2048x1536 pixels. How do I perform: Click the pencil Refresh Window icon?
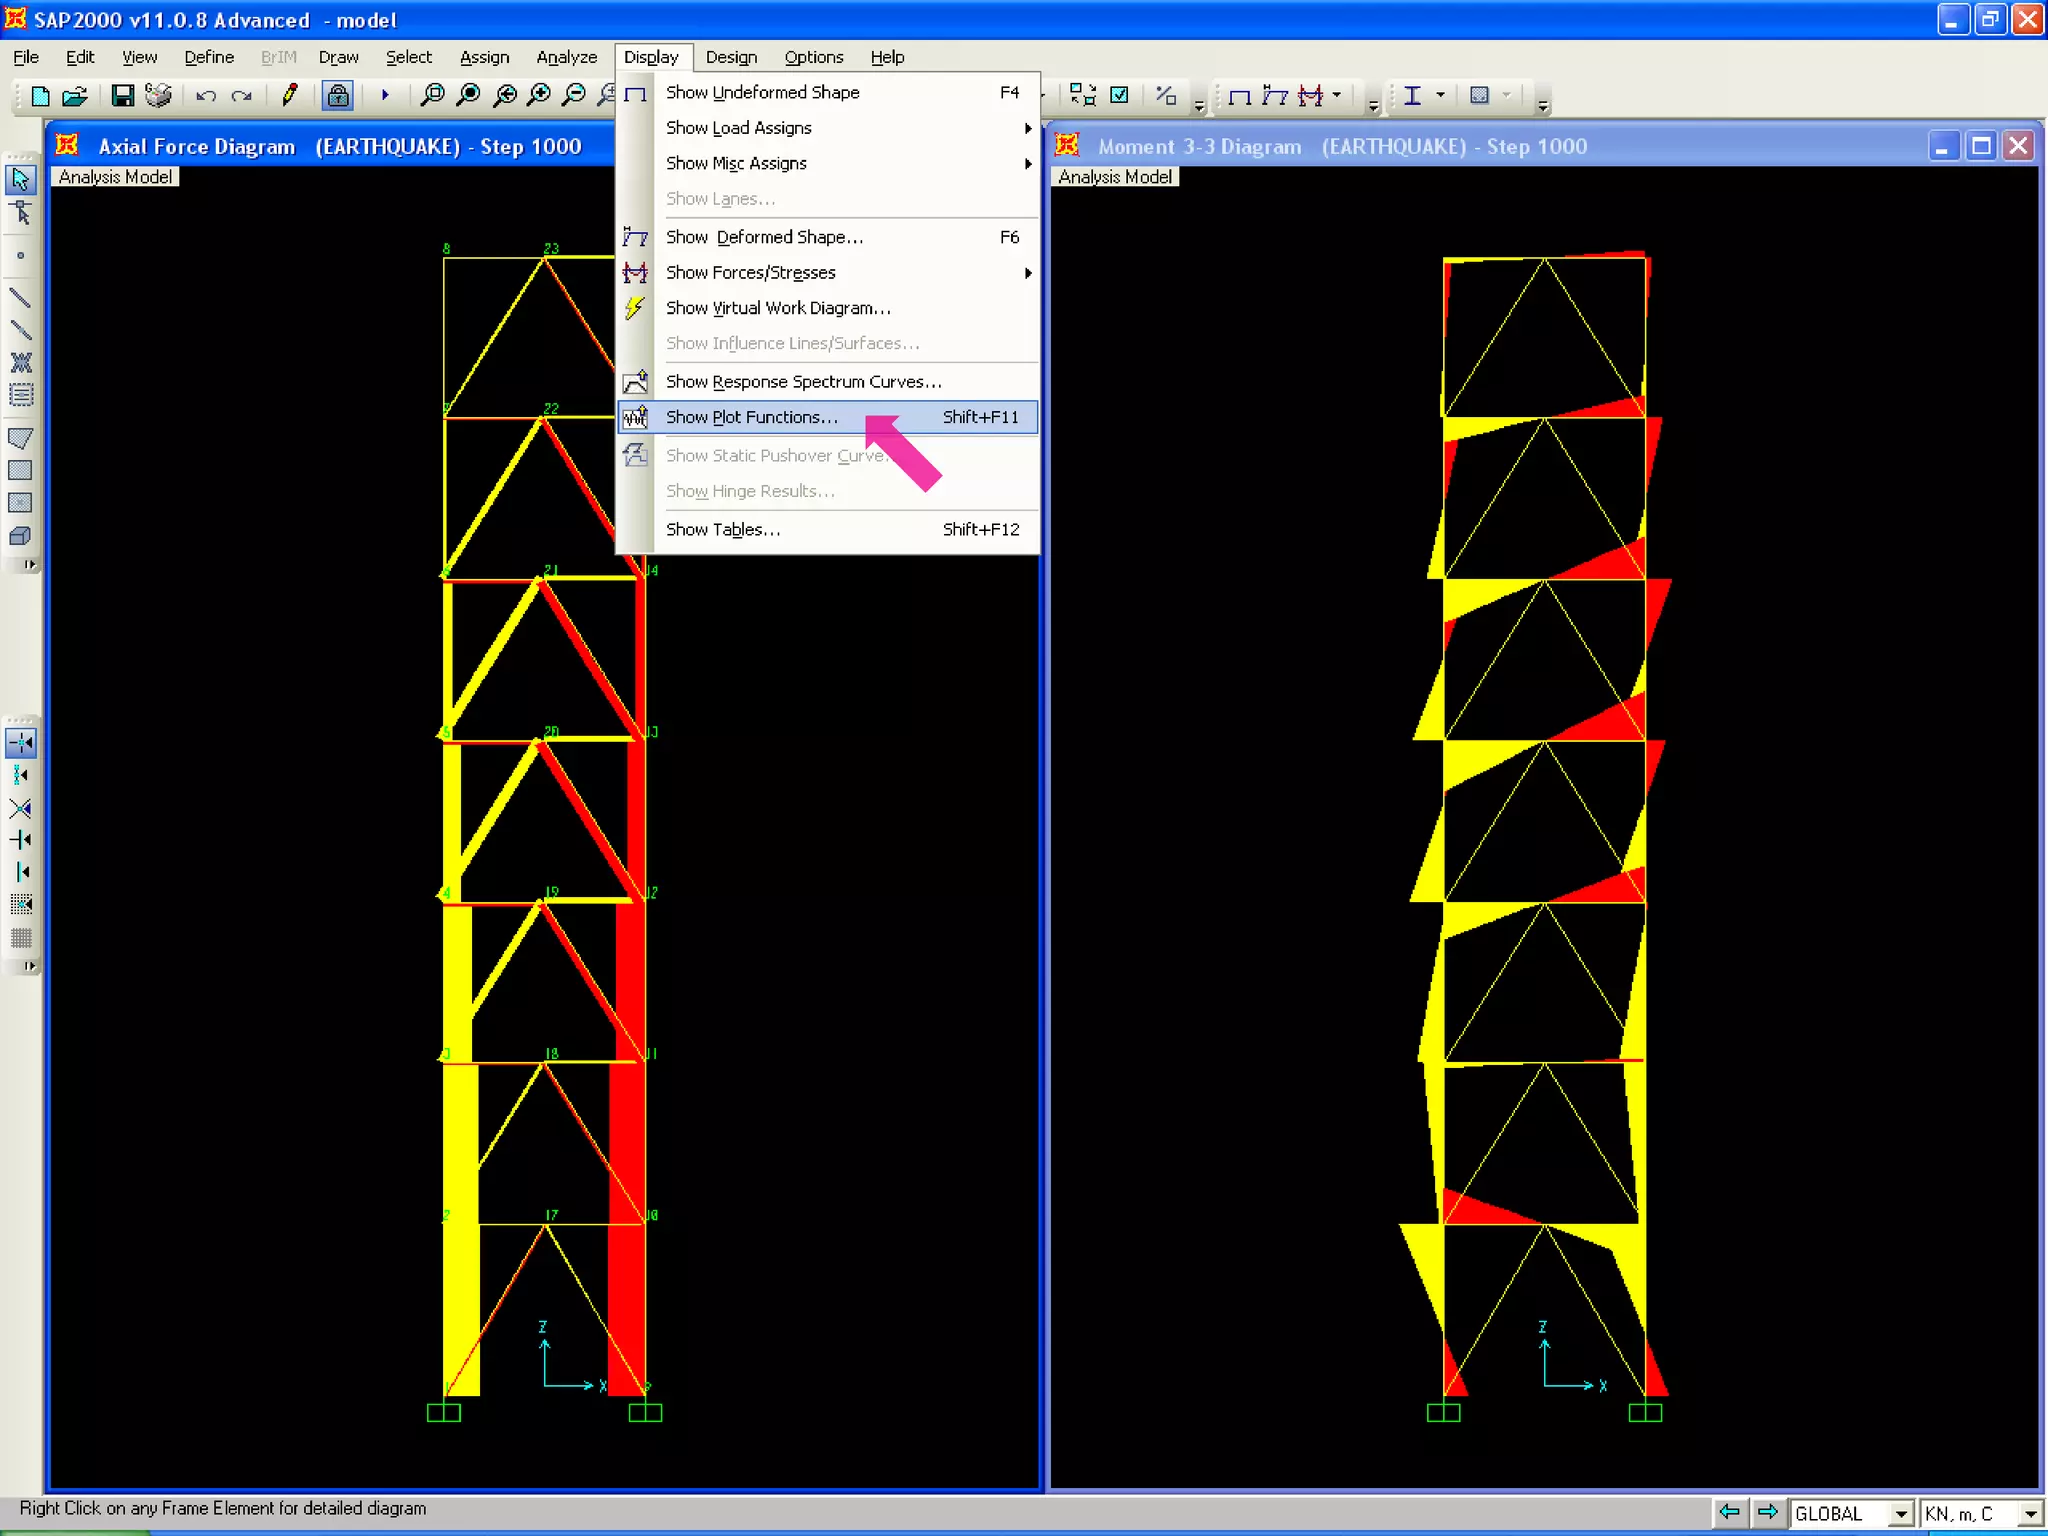click(x=290, y=96)
